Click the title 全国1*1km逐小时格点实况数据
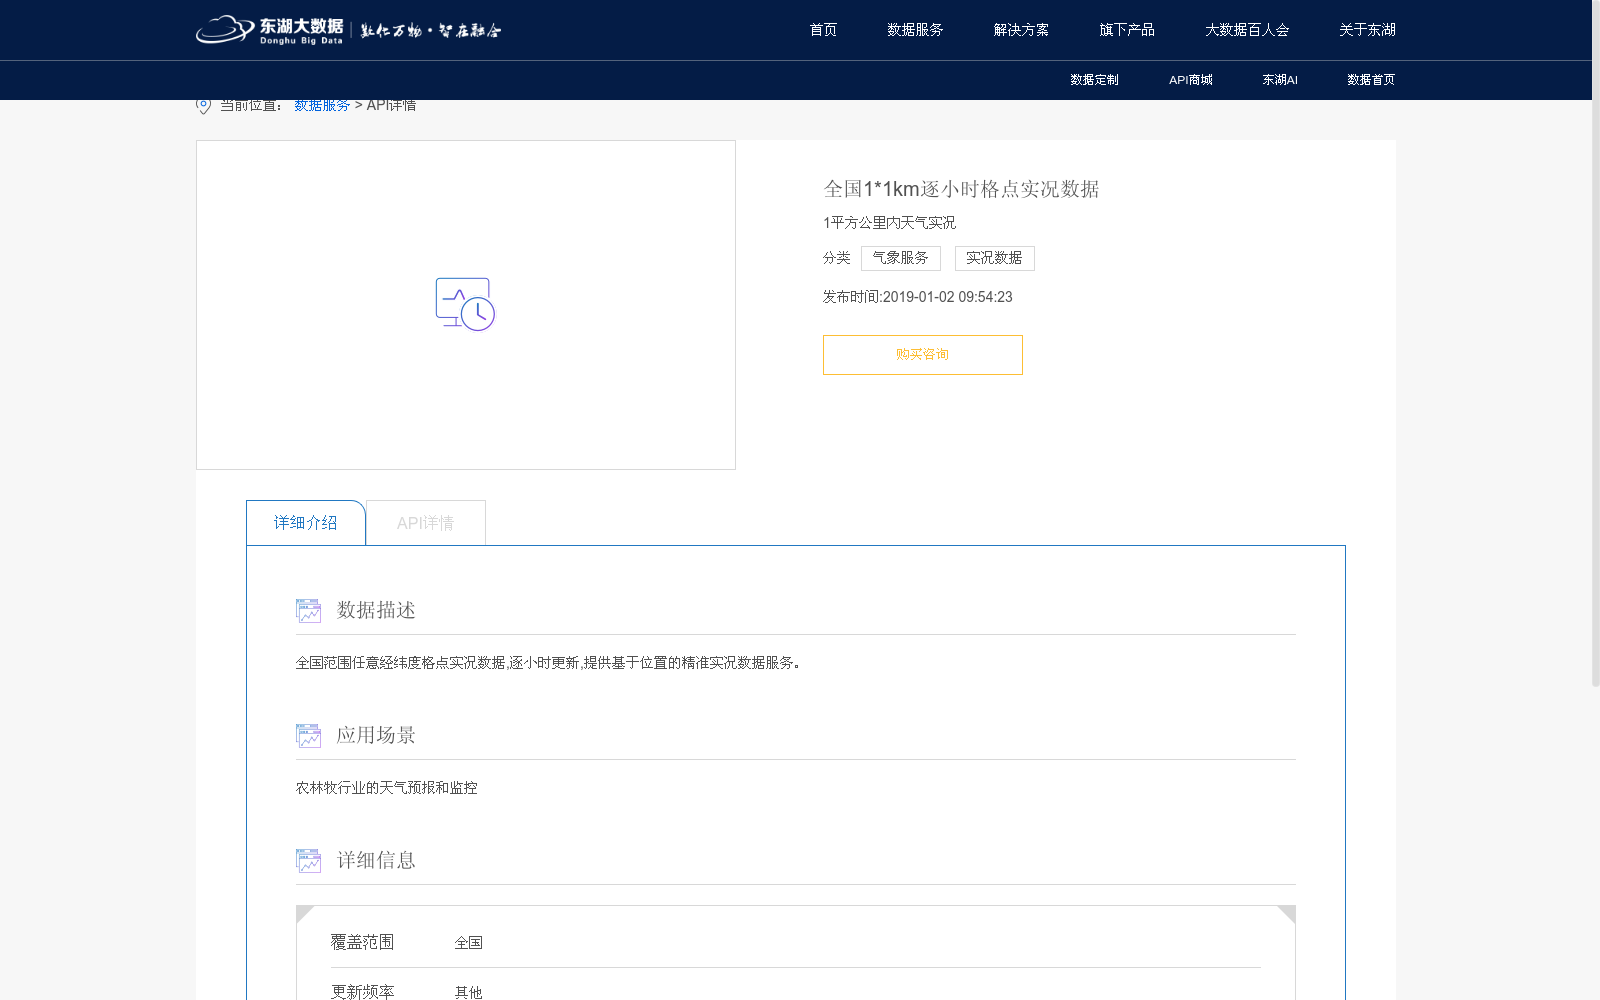This screenshot has height=1000, width=1600. click(x=961, y=189)
